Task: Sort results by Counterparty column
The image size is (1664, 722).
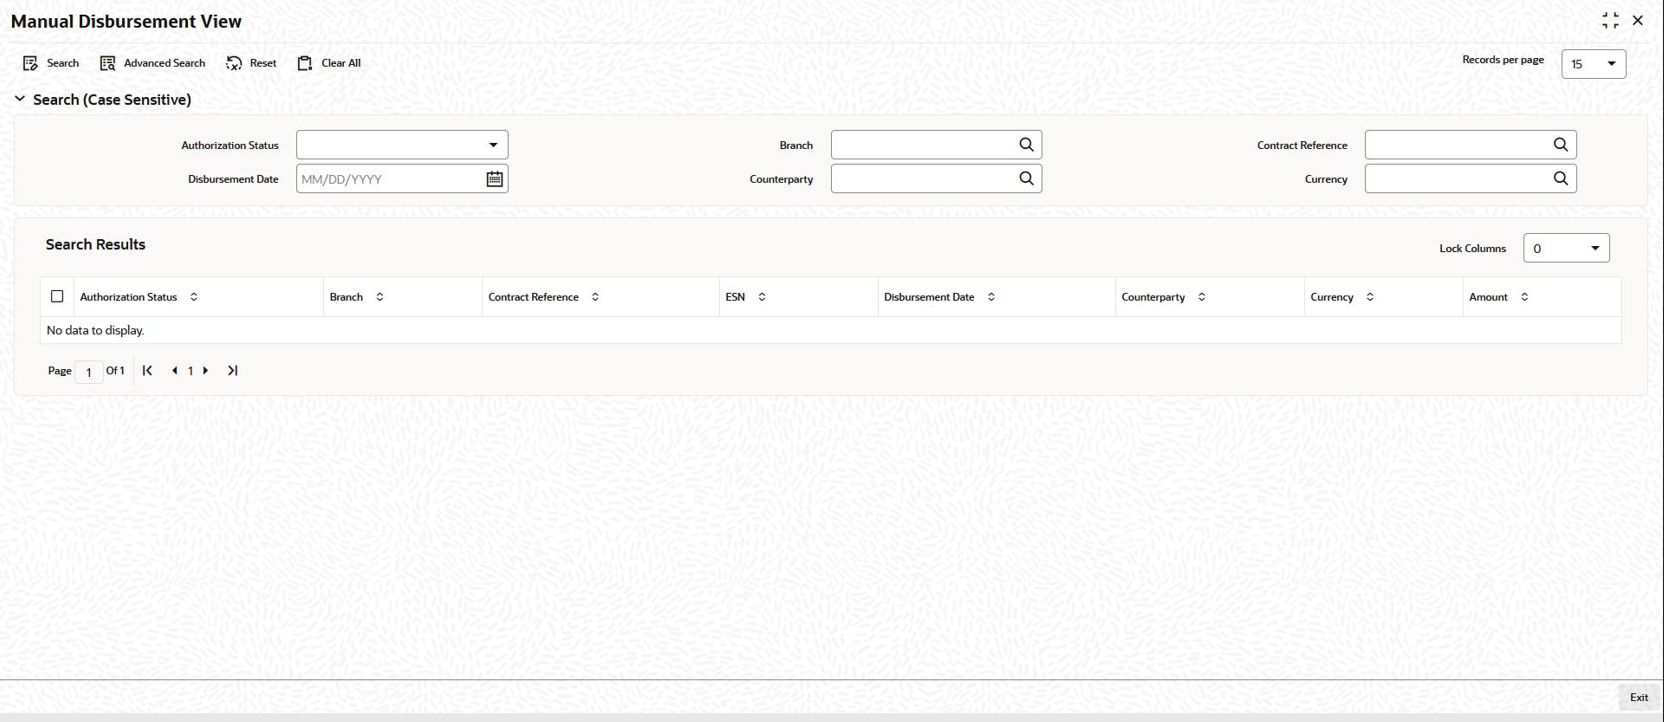Action: (1202, 297)
